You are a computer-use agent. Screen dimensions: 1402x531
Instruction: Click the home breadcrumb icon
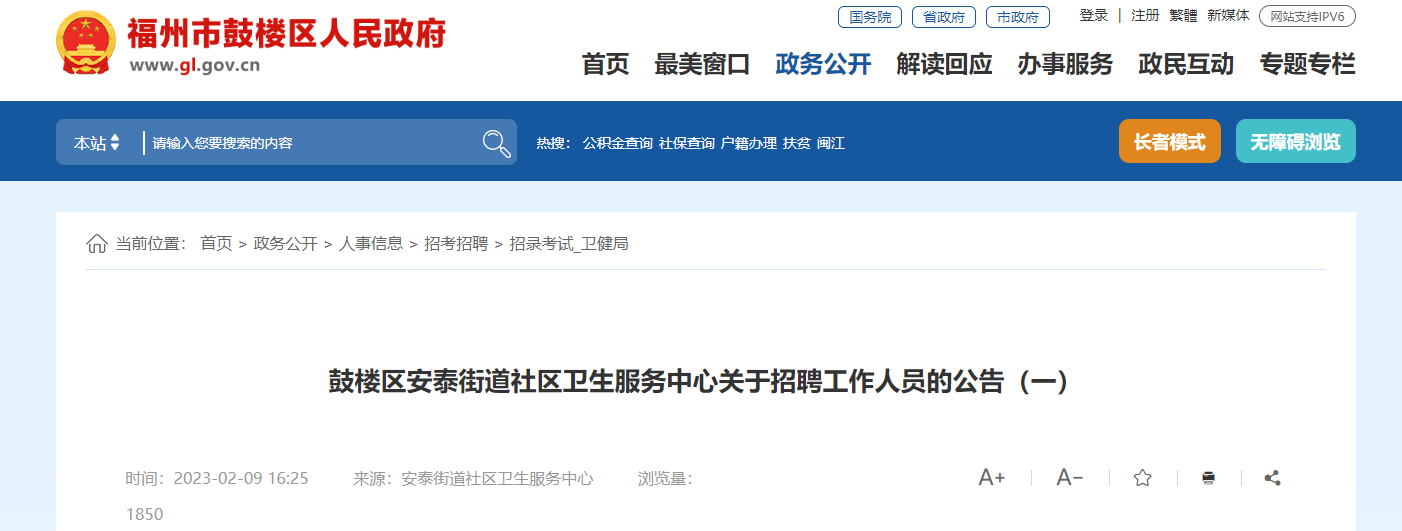[97, 243]
